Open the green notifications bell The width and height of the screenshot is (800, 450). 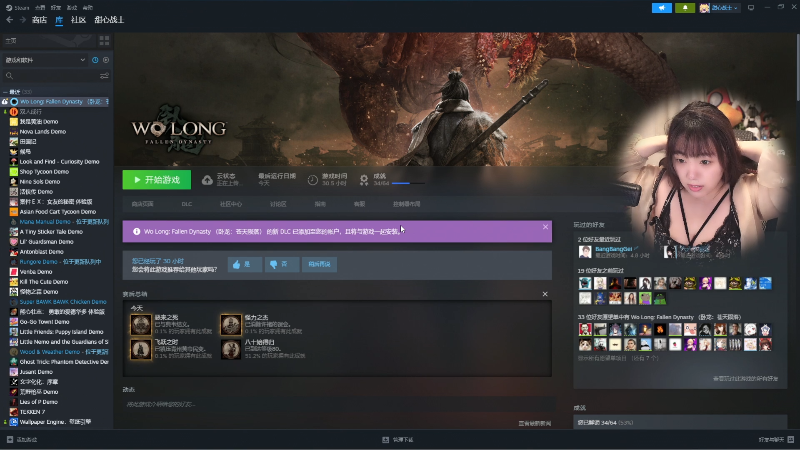[685, 8]
